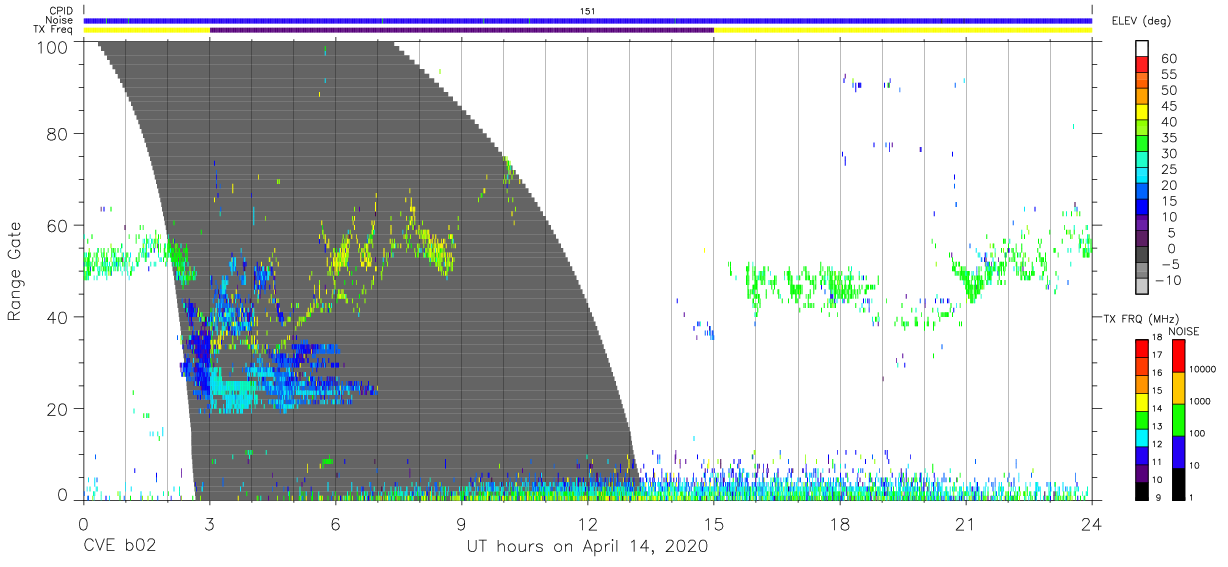The width and height of the screenshot is (1228, 567).
Task: Select the yellow segment of ELEV colorbar
Action: (1142, 114)
